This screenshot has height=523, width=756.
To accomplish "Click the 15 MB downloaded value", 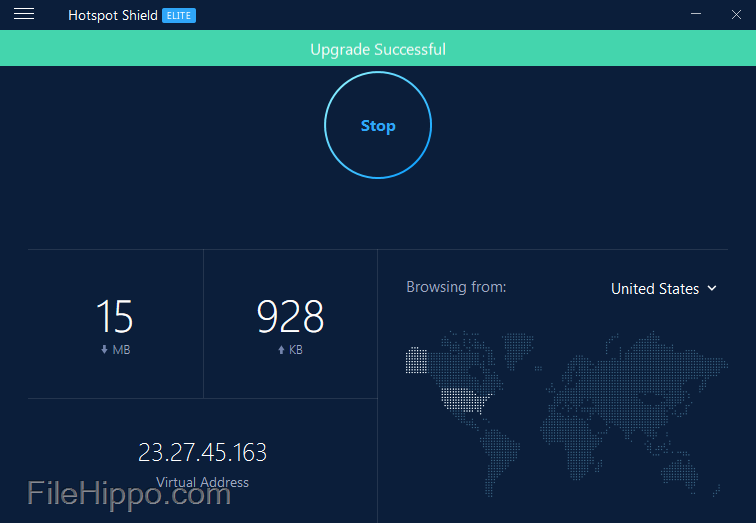I will coord(115,316).
